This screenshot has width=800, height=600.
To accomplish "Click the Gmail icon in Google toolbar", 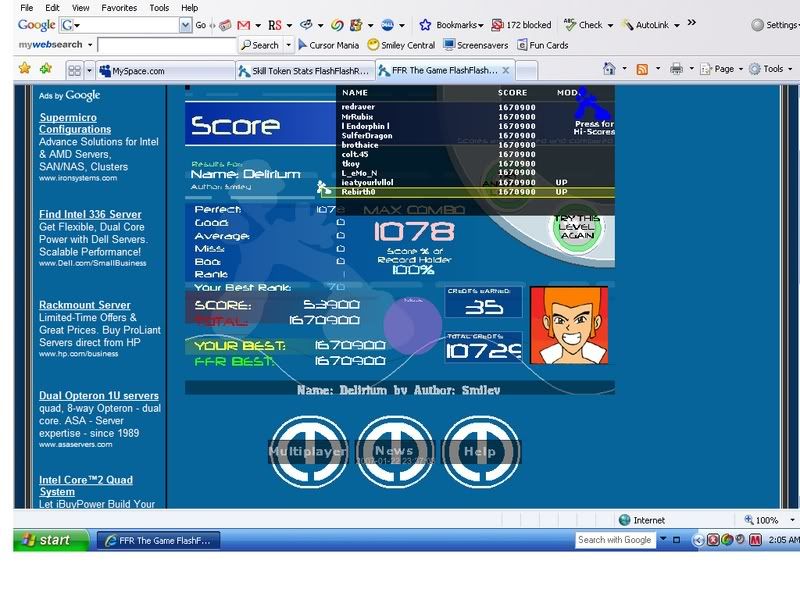I will click(x=243, y=25).
